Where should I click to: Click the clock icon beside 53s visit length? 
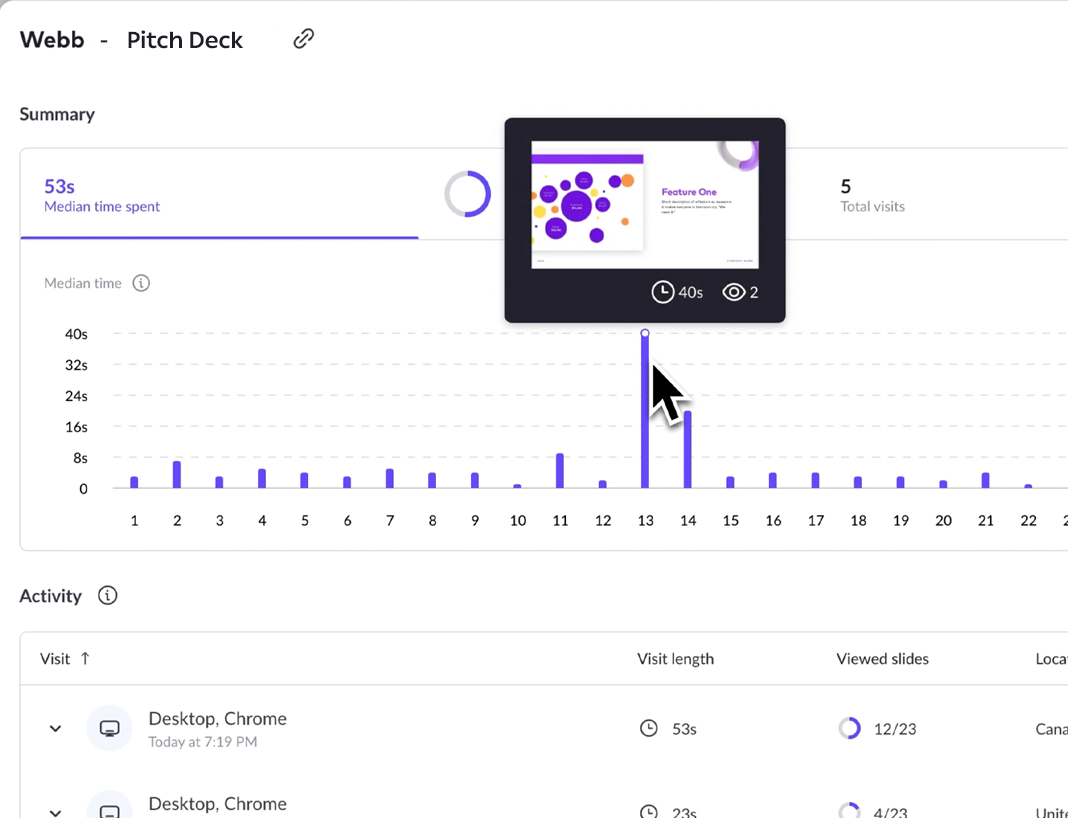[x=649, y=729]
